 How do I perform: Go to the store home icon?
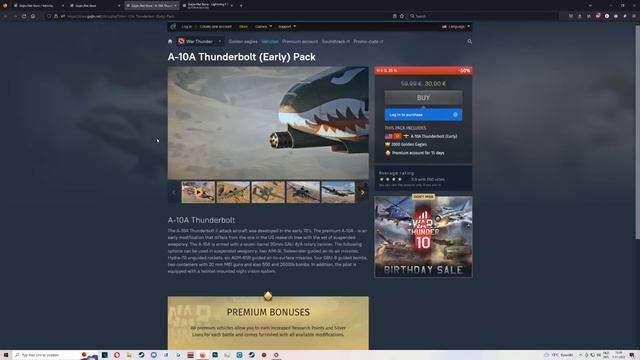(x=170, y=41)
